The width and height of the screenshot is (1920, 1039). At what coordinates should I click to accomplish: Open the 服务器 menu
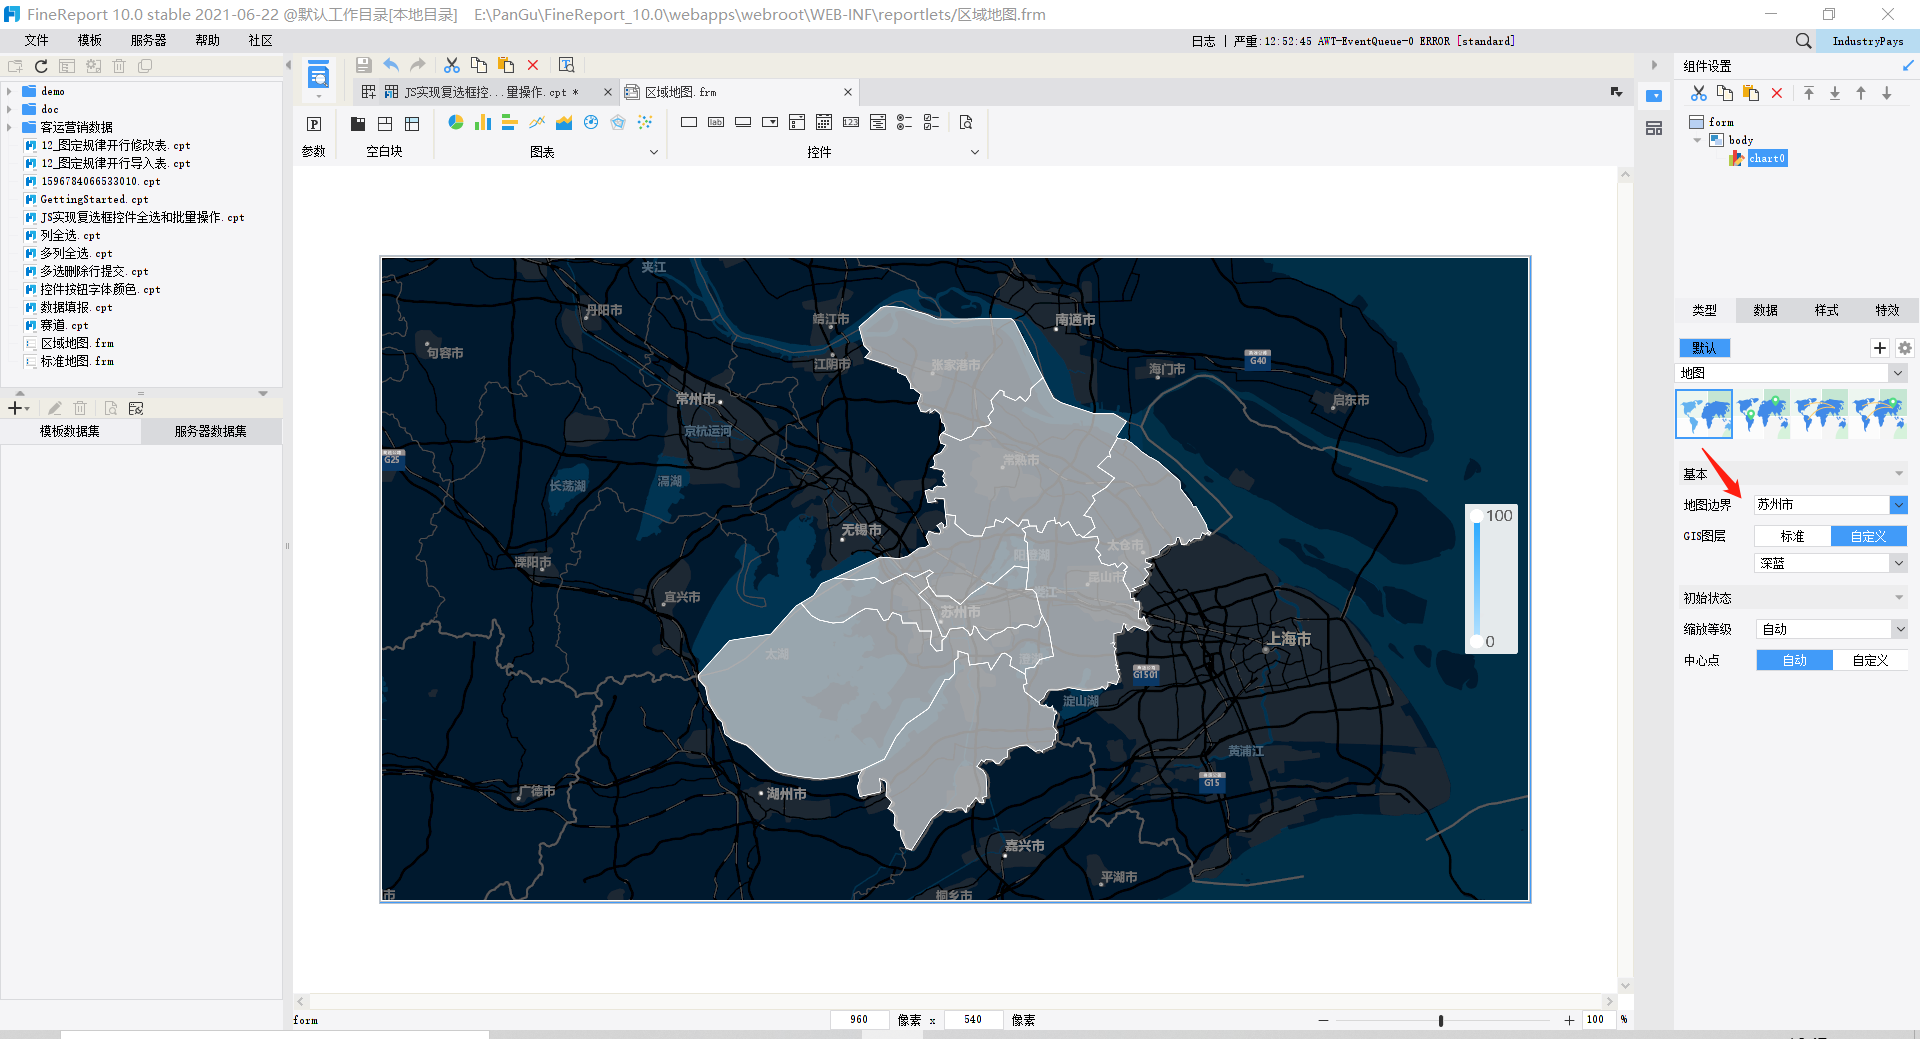[x=149, y=40]
